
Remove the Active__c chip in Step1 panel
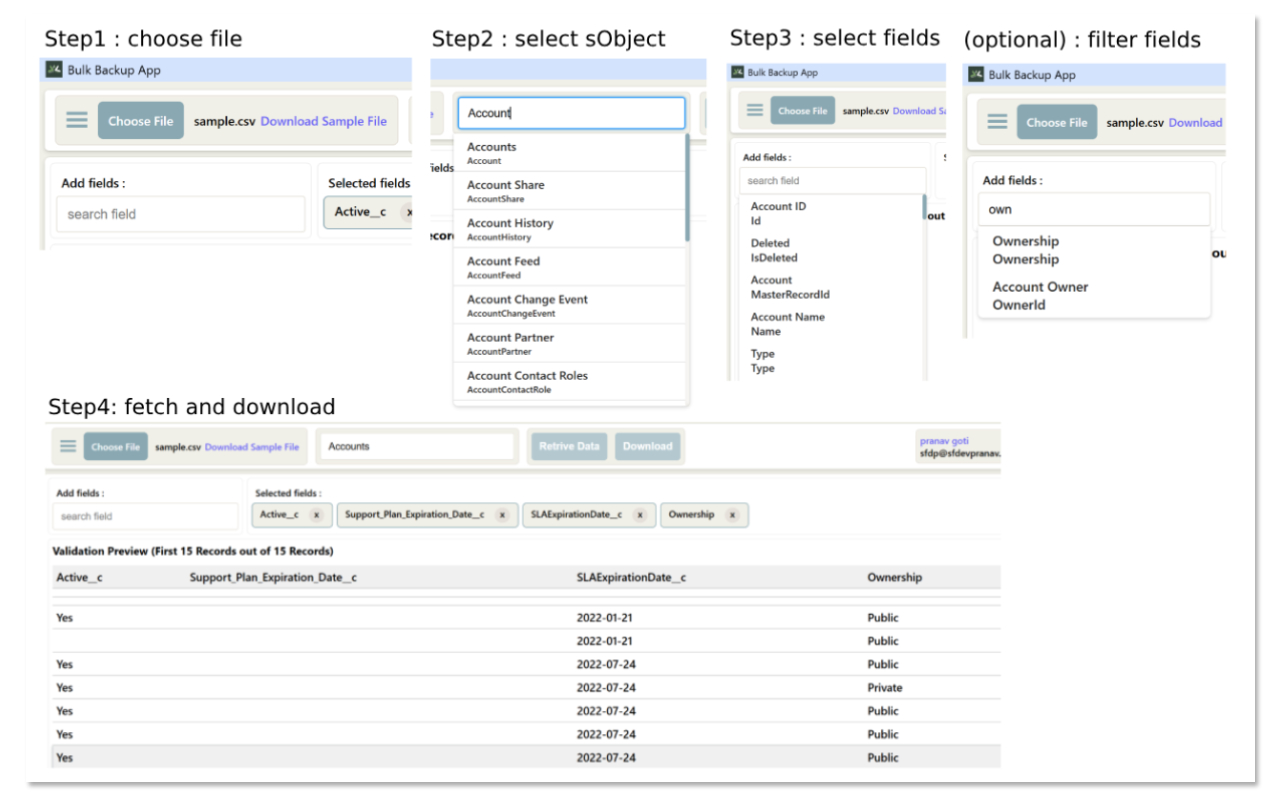tap(408, 212)
